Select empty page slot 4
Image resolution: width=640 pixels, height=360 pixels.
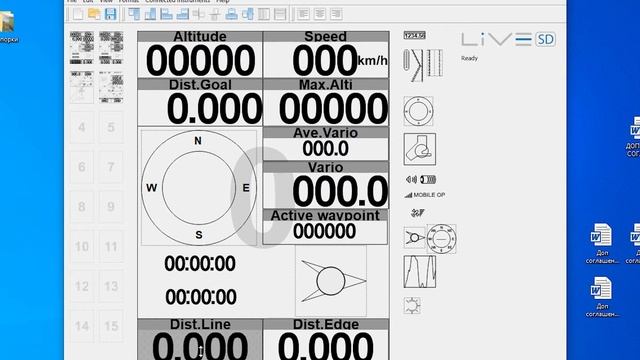point(82,127)
